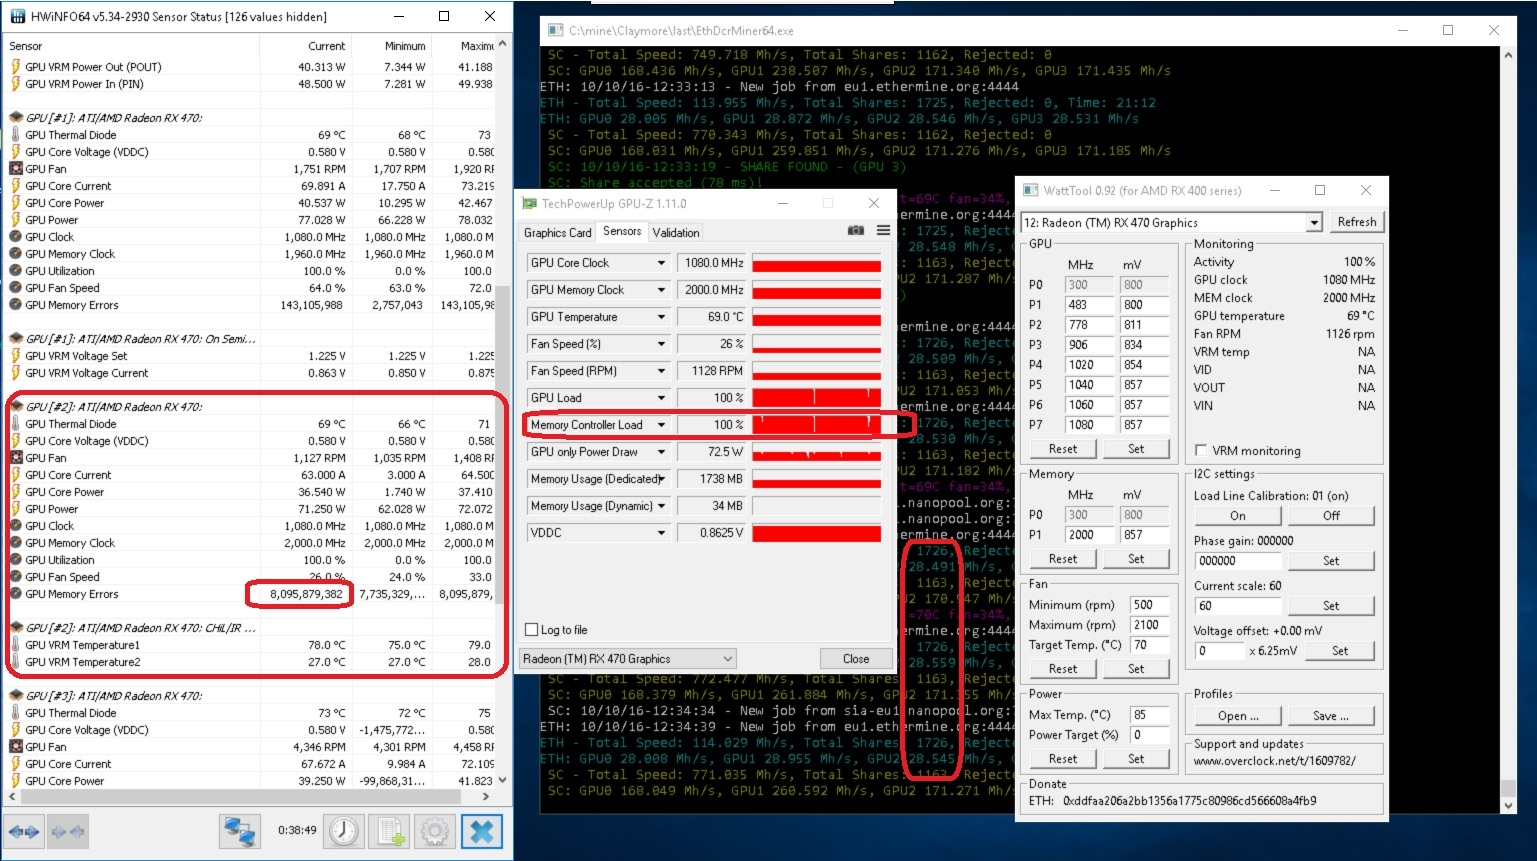Enable the Log to file checkbox

click(532, 630)
